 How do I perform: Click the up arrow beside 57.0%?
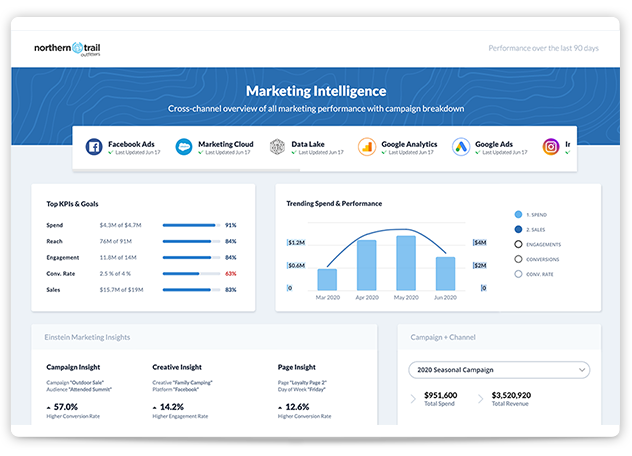[49, 408]
